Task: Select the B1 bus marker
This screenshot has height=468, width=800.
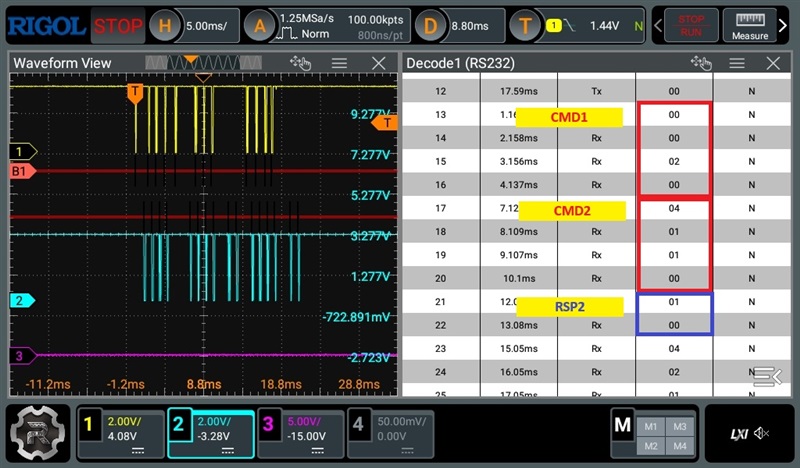Action: pos(22,171)
